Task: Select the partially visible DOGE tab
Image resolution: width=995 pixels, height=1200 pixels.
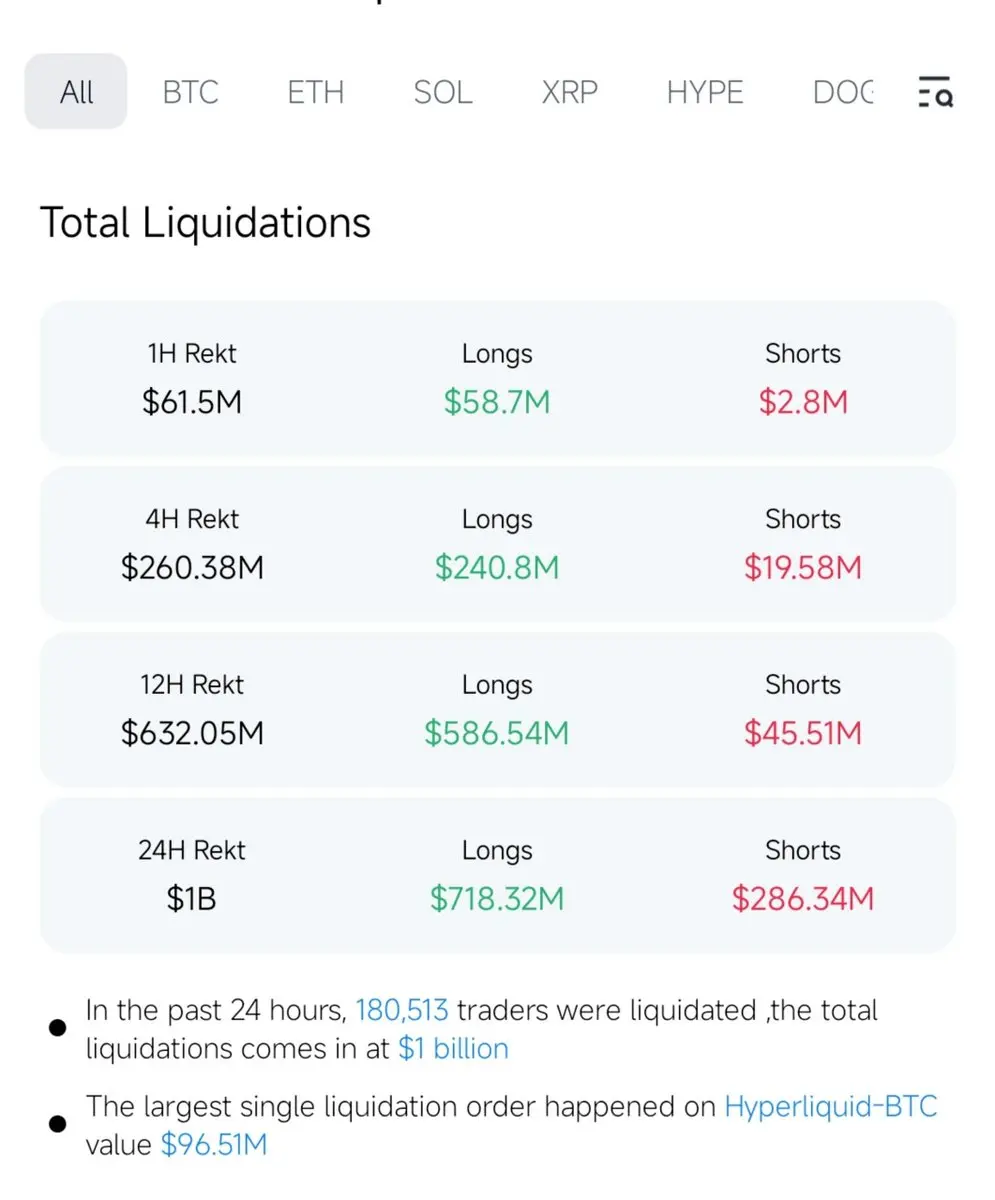Action: 843,93
